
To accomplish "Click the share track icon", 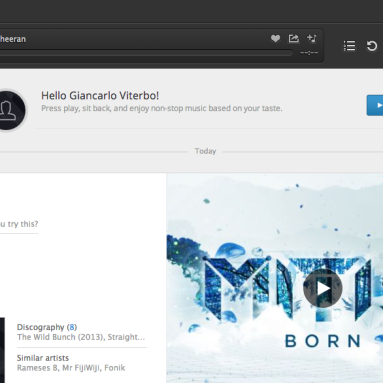I will [293, 39].
